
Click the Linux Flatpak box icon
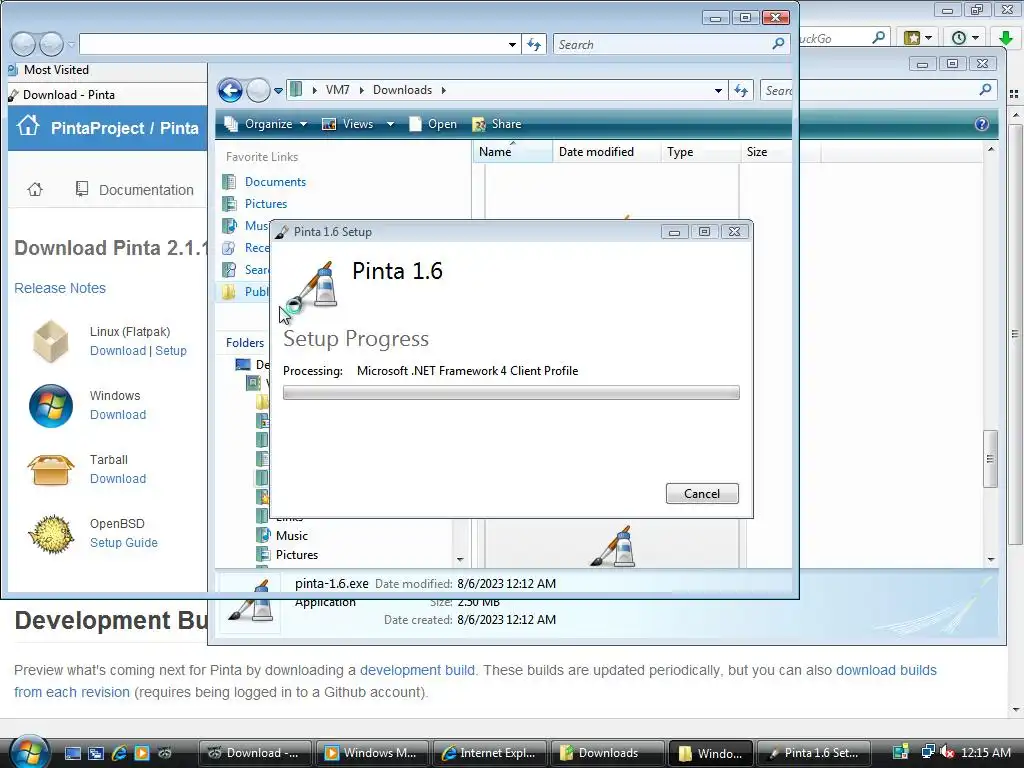pyautogui.click(x=51, y=341)
